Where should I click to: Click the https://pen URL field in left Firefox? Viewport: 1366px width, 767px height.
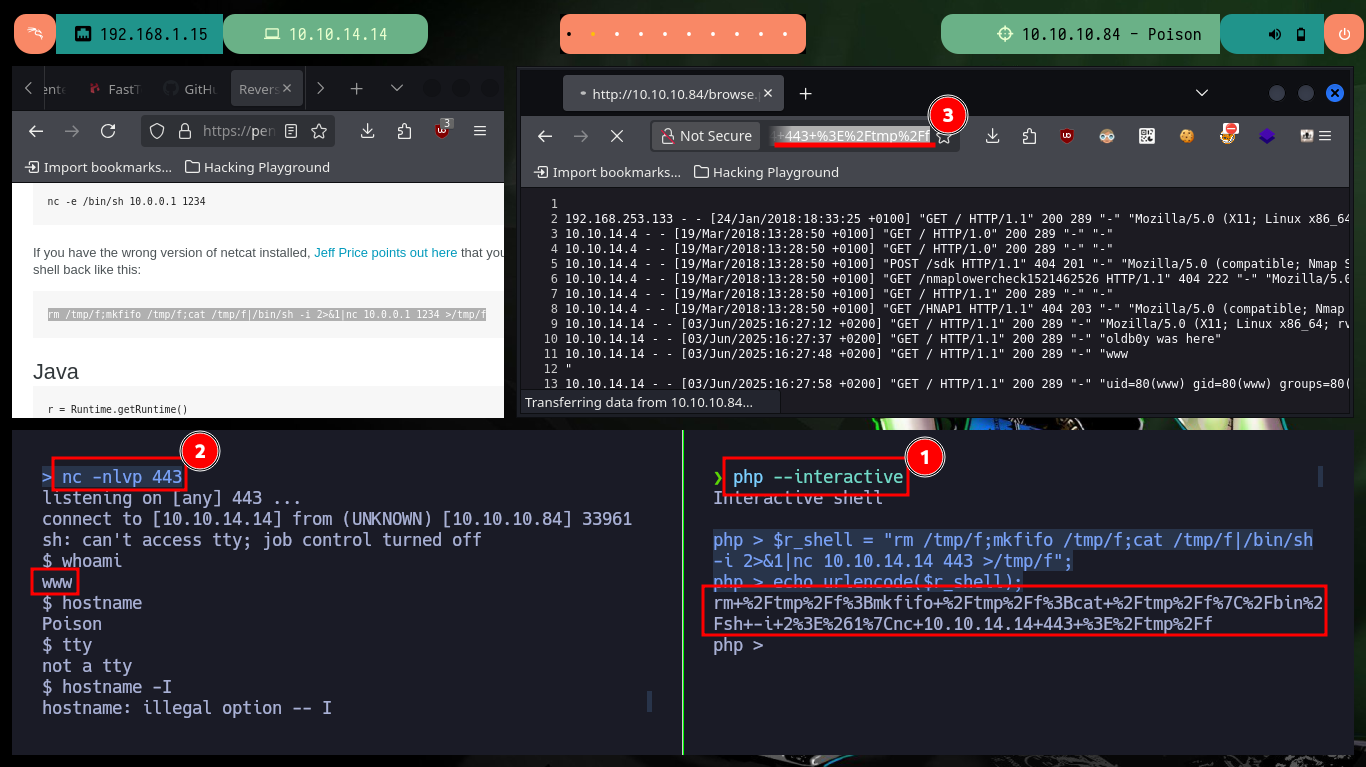tap(238, 131)
